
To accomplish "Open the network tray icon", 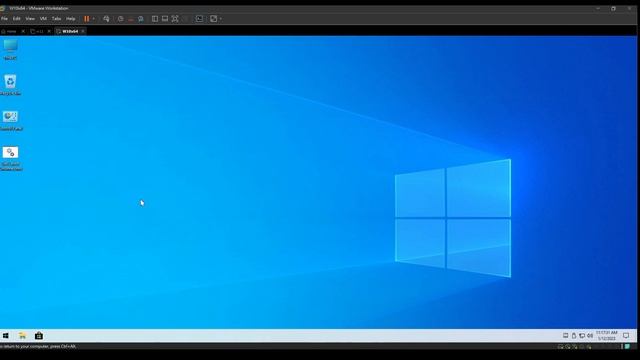I will coord(582,336).
